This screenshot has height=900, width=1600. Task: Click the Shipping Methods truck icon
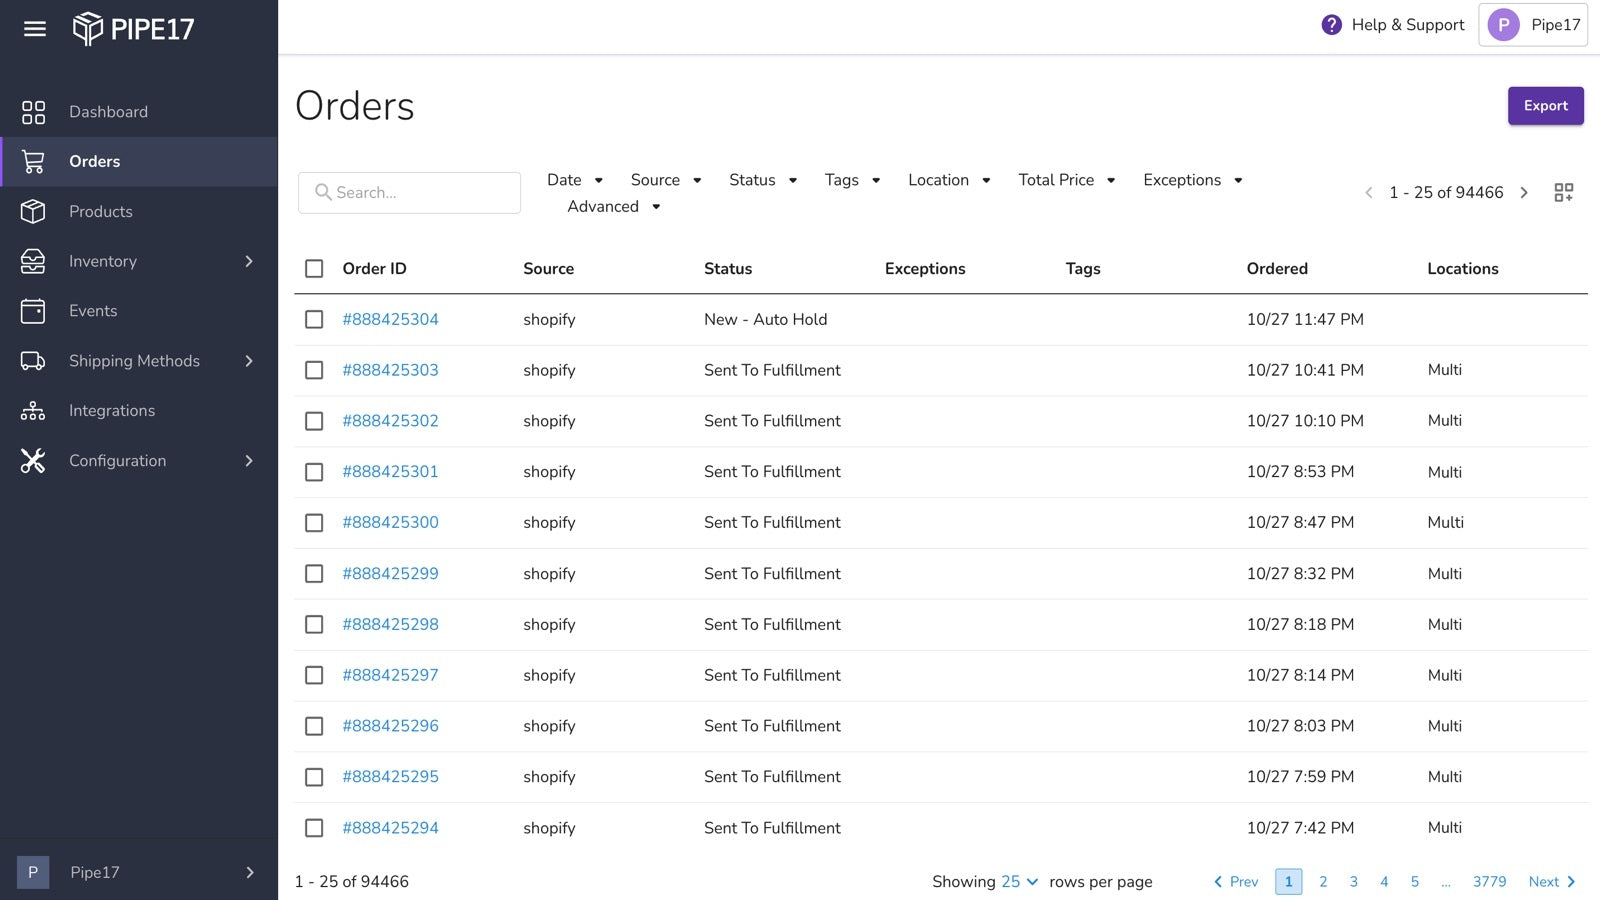pos(32,361)
